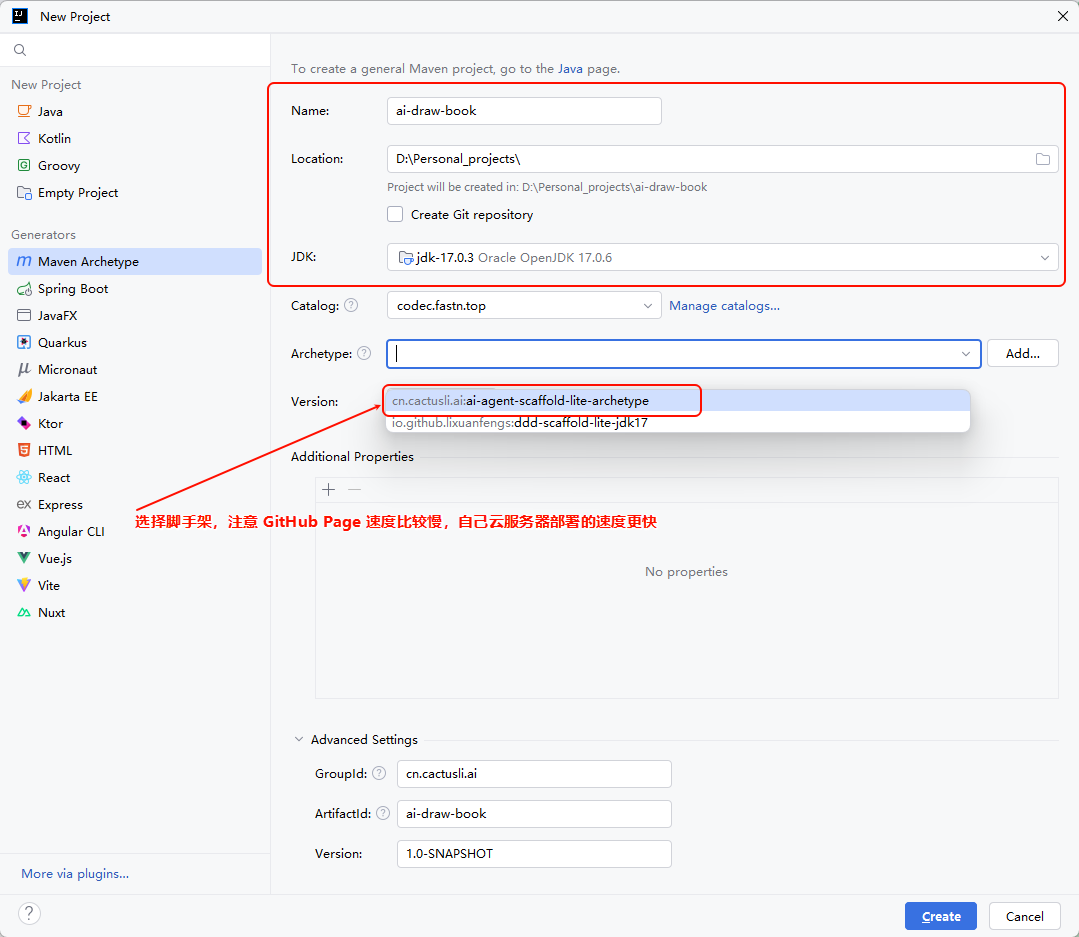This screenshot has height=937, width=1079.
Task: Open the JDK dropdown
Action: (x=723, y=257)
